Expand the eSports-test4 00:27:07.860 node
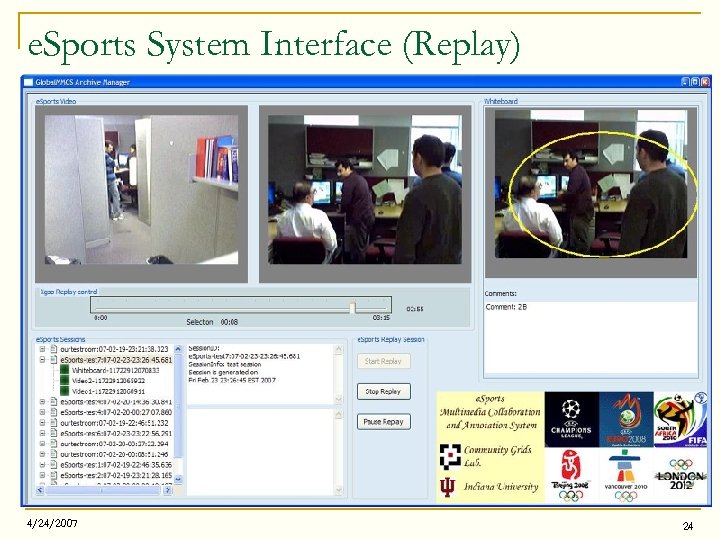This screenshot has width=720, height=540. (42, 412)
